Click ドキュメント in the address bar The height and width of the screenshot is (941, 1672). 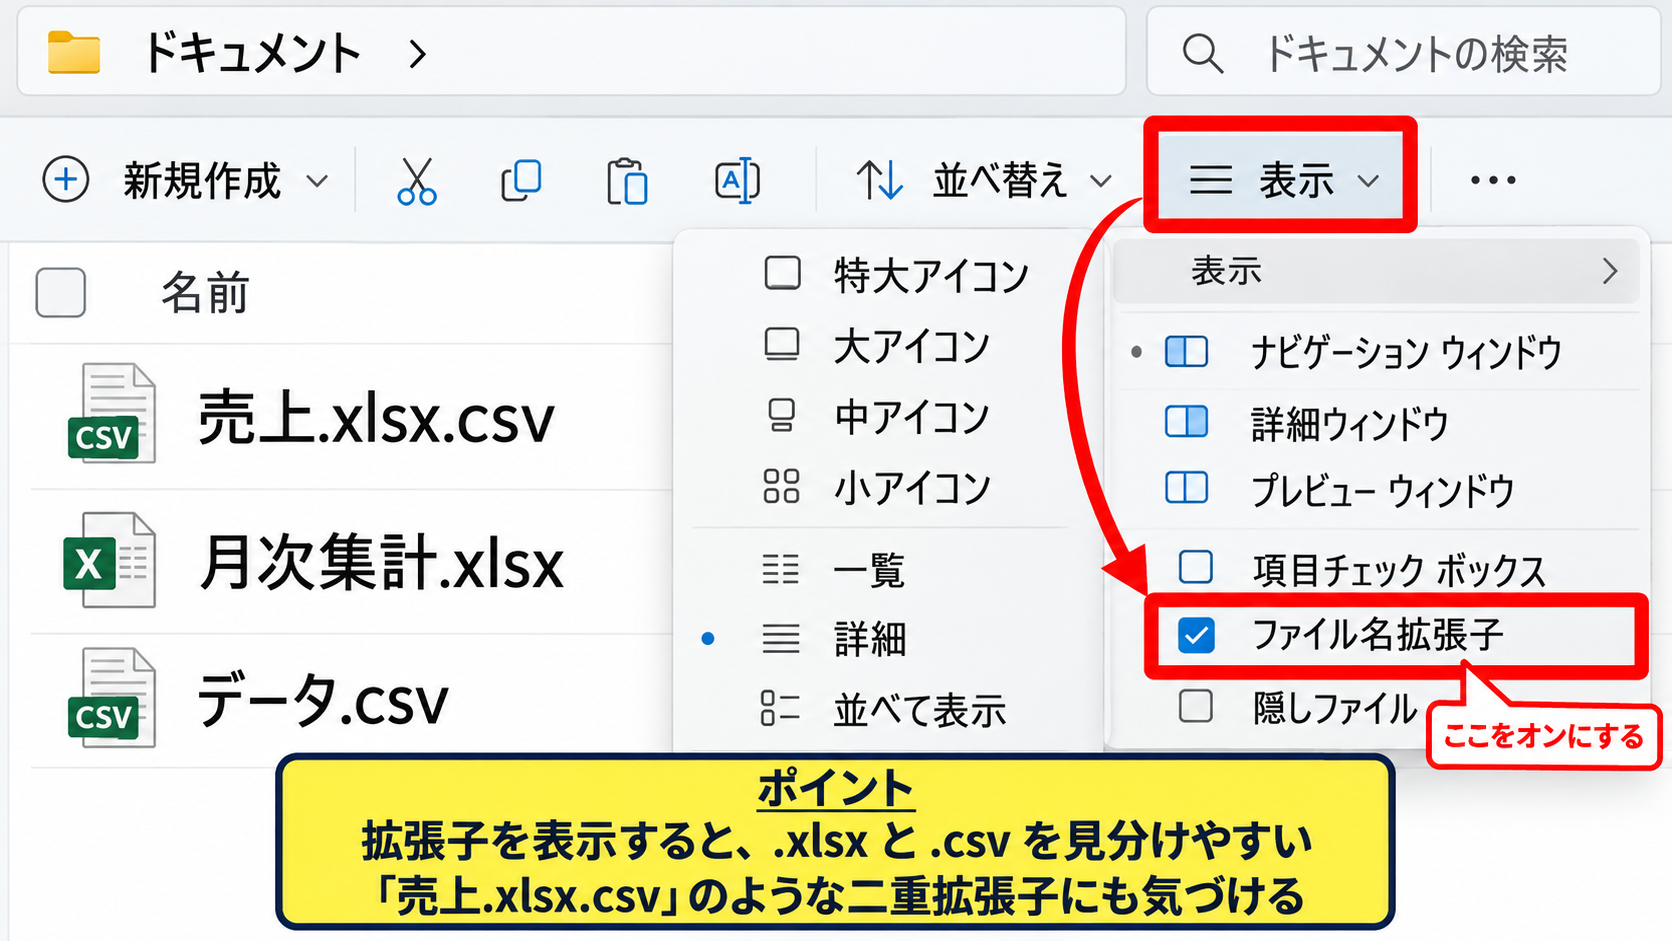252,53
